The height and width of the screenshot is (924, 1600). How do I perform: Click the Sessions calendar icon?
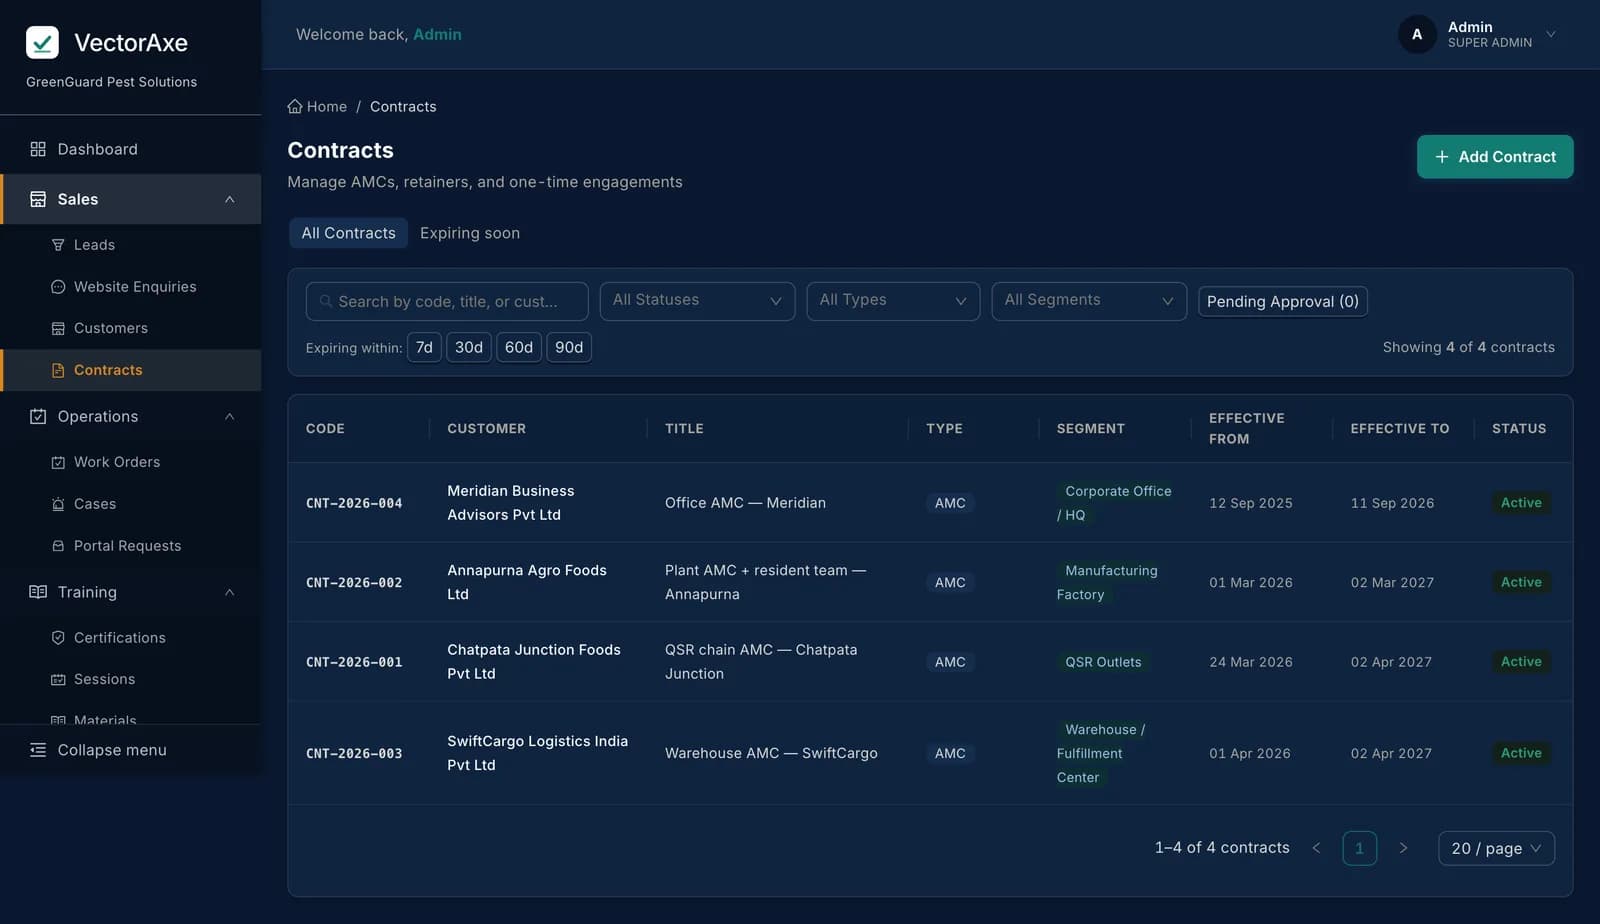pos(58,679)
